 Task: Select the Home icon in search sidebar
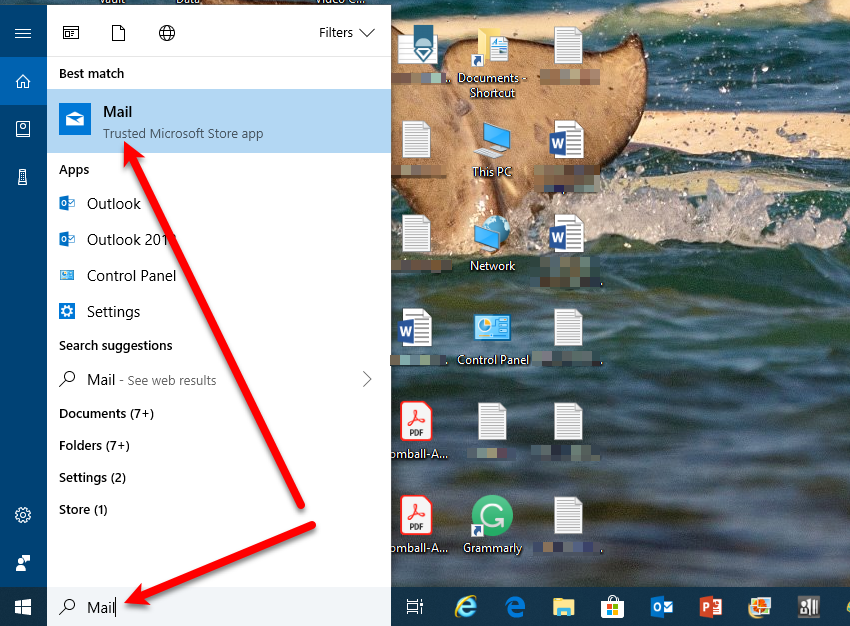point(23,81)
